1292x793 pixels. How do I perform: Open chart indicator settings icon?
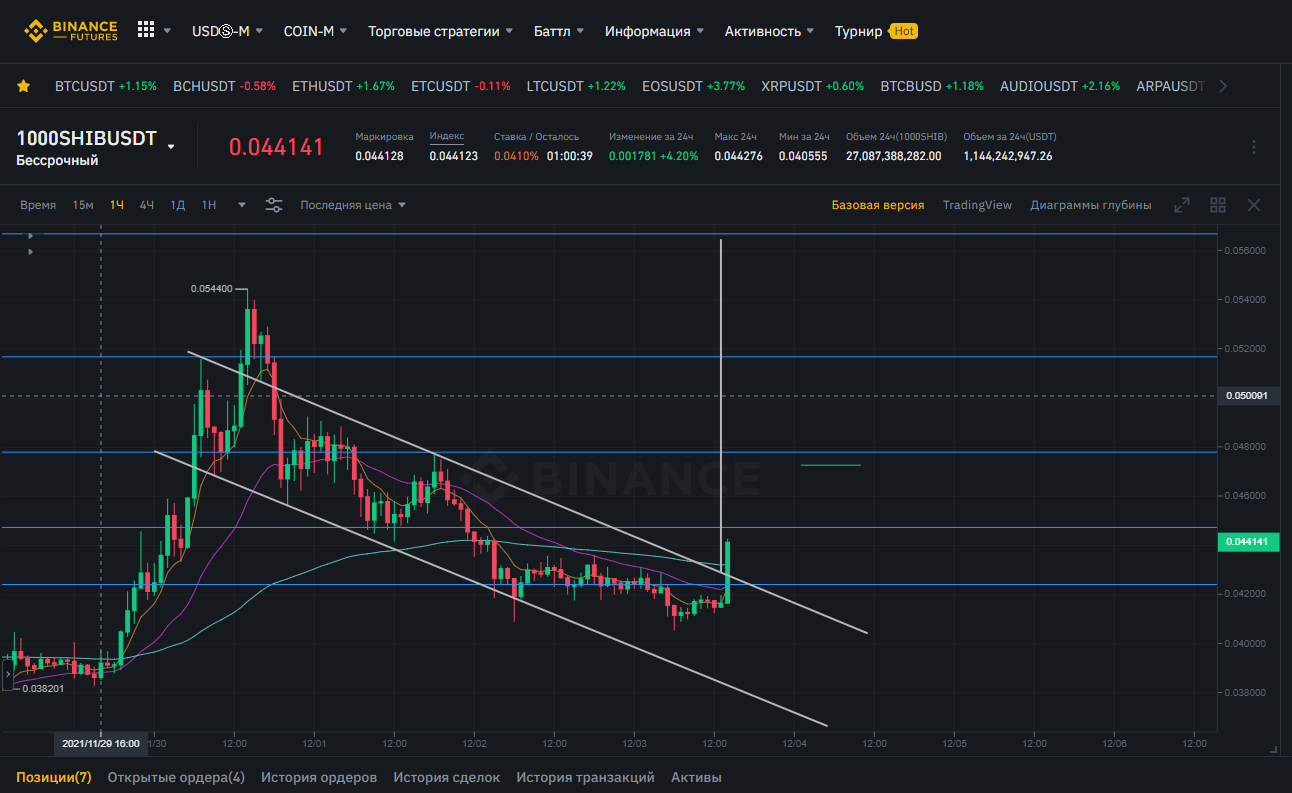(x=274, y=205)
